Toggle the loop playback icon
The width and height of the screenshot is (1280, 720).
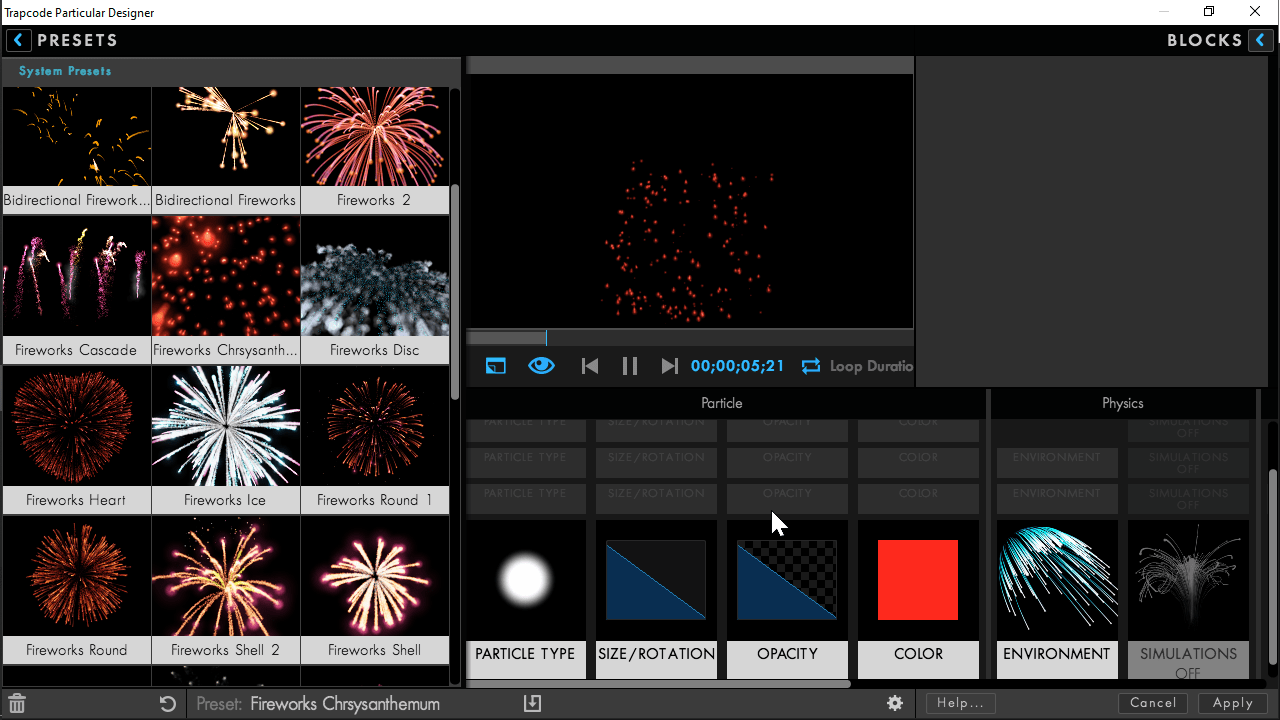(x=811, y=366)
